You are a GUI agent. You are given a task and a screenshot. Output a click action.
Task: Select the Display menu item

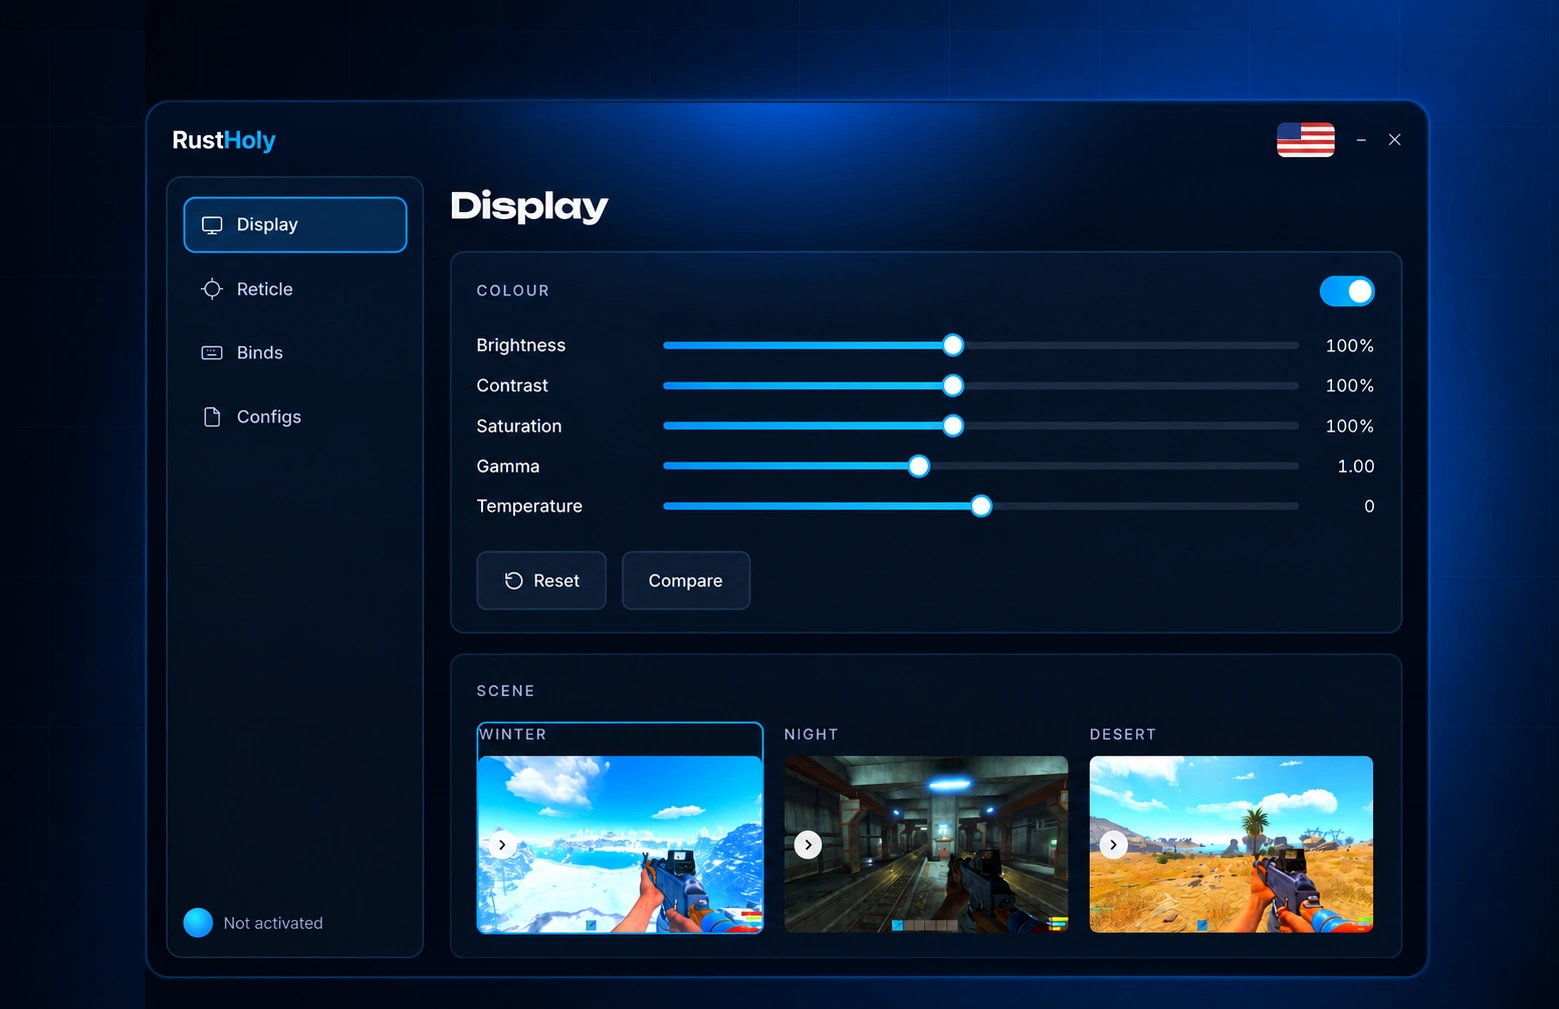click(295, 225)
